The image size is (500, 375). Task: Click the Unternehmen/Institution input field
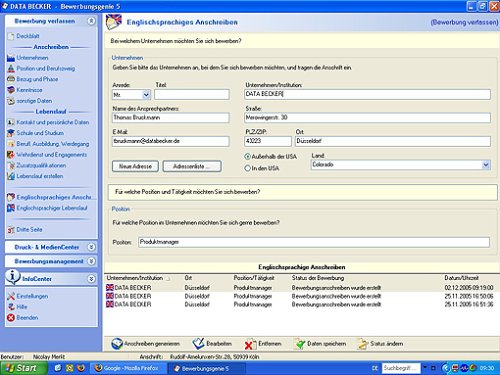[x=367, y=94]
